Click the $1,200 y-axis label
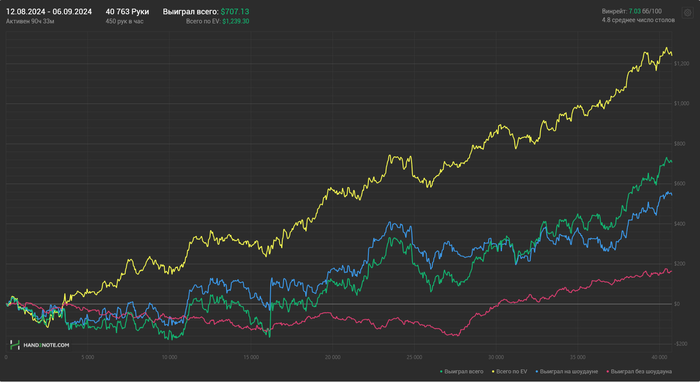The height and width of the screenshot is (382, 700). [681, 64]
